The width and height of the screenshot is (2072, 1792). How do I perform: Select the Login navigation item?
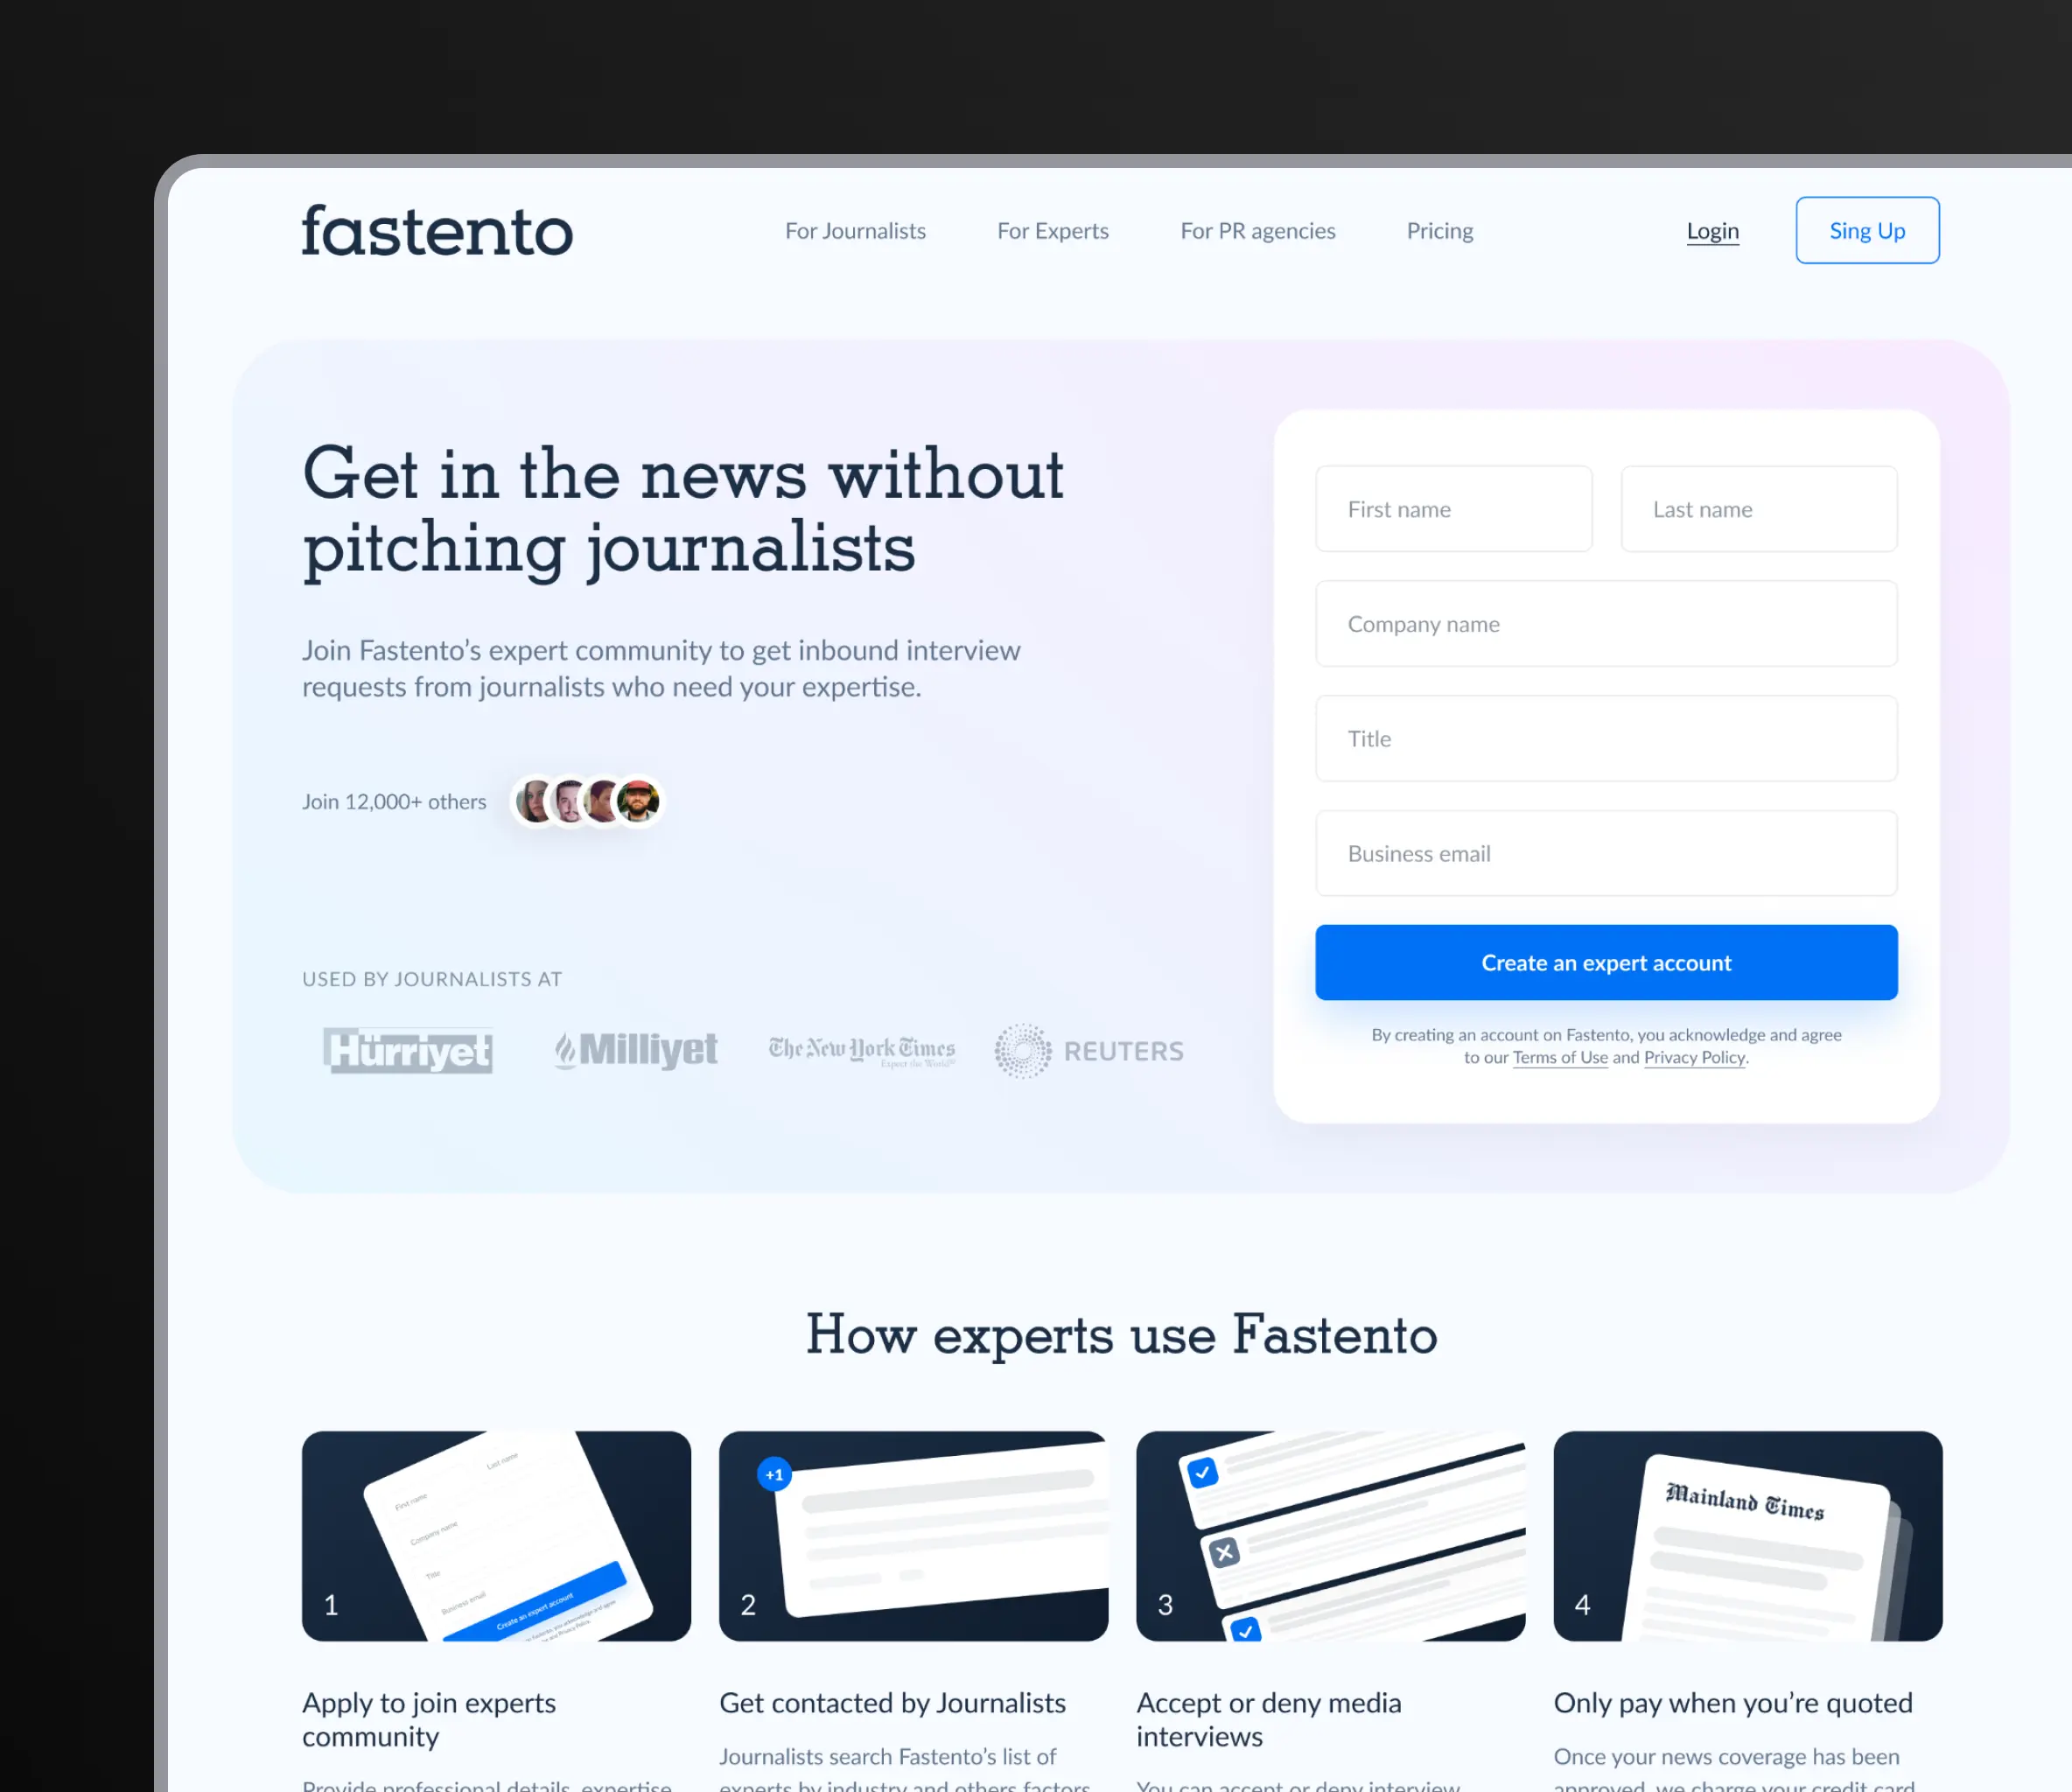pos(1712,229)
